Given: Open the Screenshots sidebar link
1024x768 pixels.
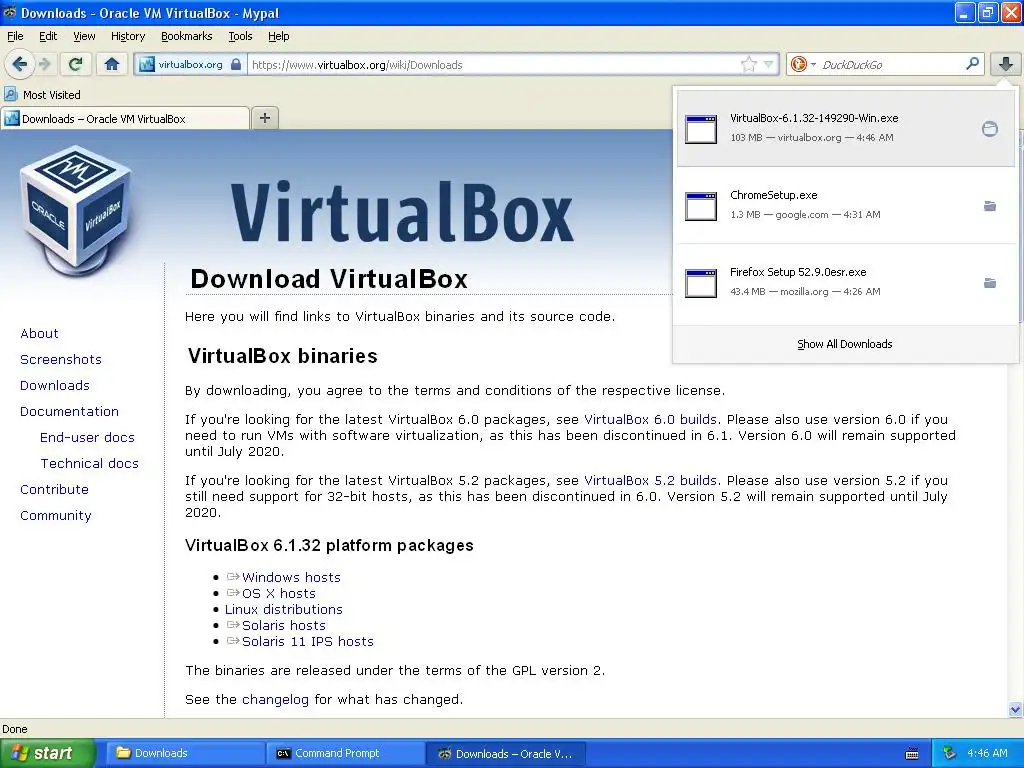Looking at the screenshot, I should click(x=61, y=359).
